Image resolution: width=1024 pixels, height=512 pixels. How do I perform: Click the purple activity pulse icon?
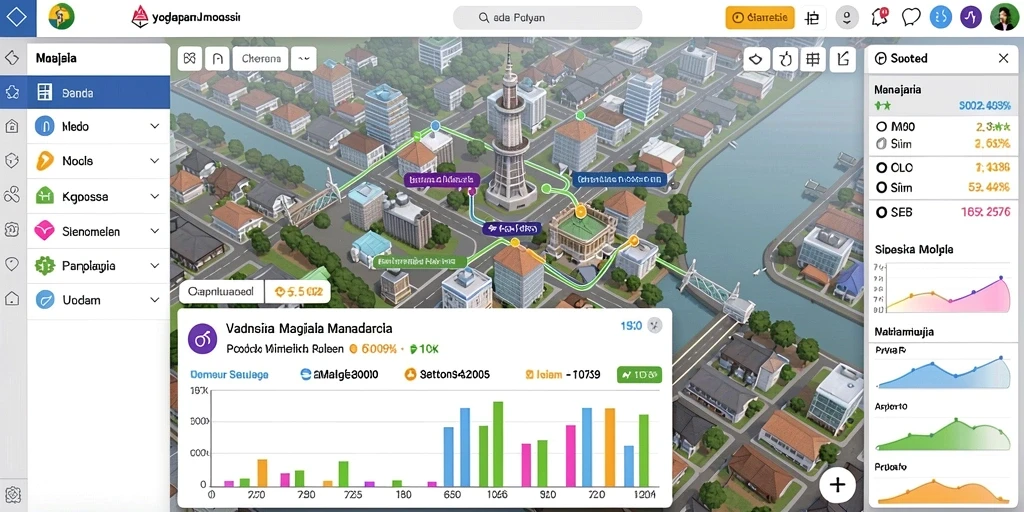pos(970,18)
